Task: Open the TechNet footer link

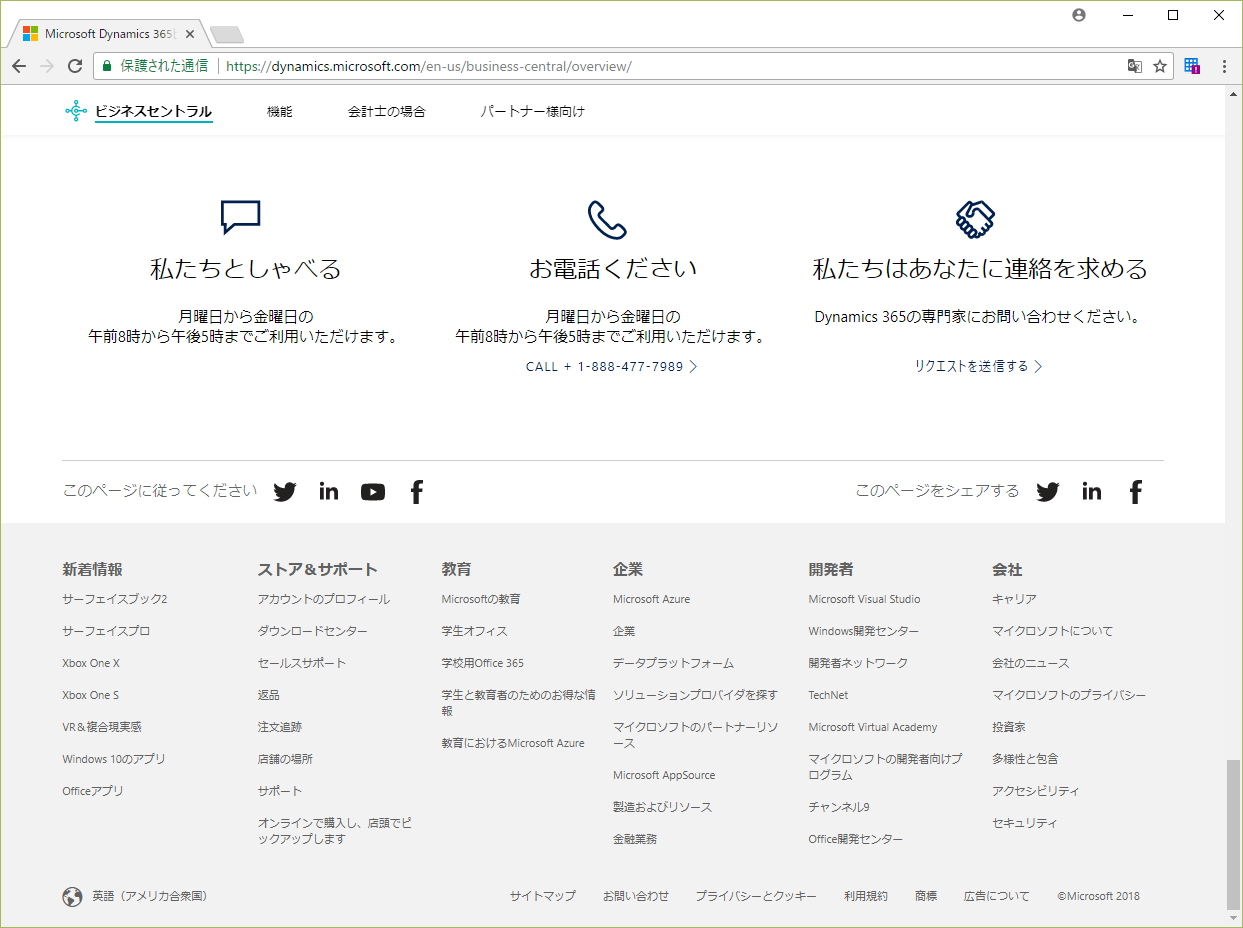Action: point(828,695)
